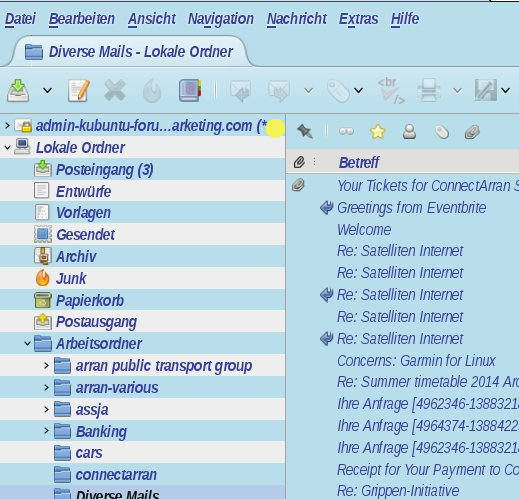Viewport: 519px width, 499px height.
Task: Open dropdown arrow next to Get Messages
Action: (x=48, y=90)
